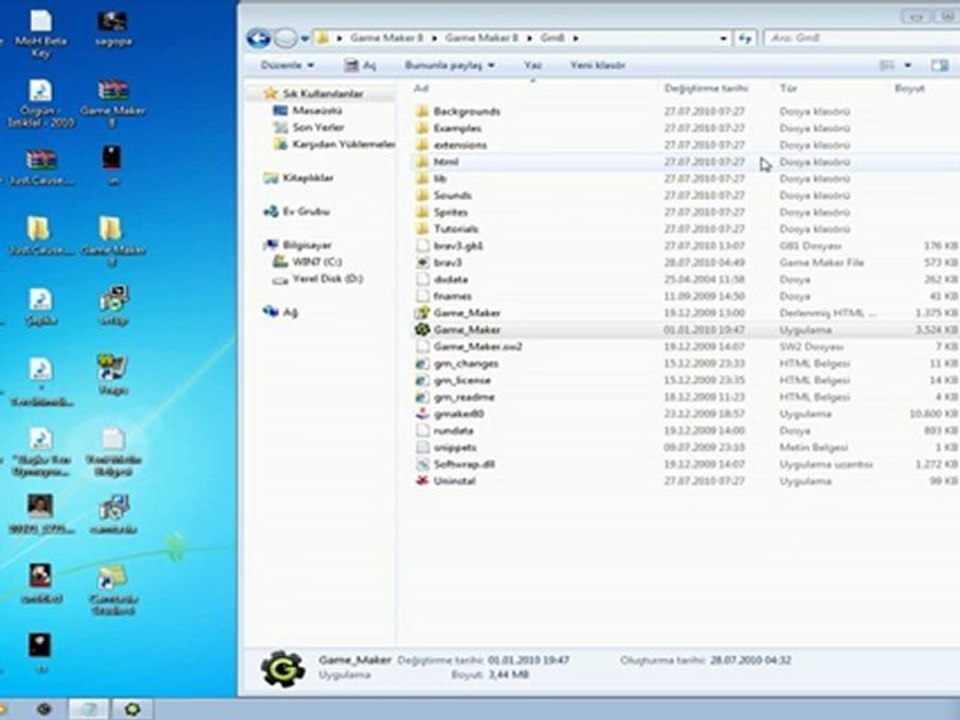Click the gm_changes HTML file icon
960x720 pixels.
pos(422,364)
